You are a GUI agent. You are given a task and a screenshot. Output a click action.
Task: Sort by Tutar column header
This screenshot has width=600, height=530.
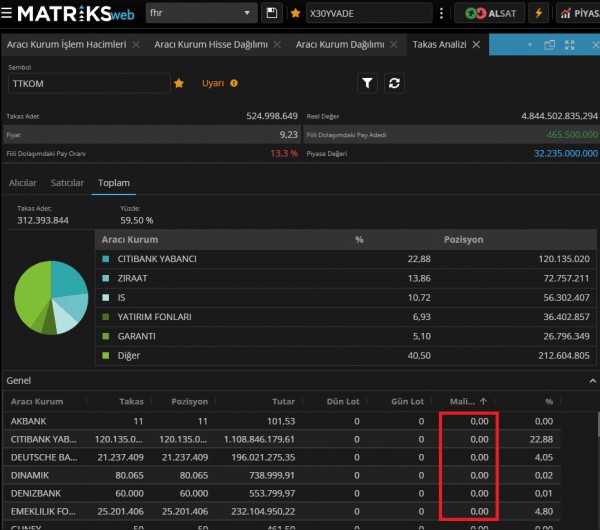(283, 401)
